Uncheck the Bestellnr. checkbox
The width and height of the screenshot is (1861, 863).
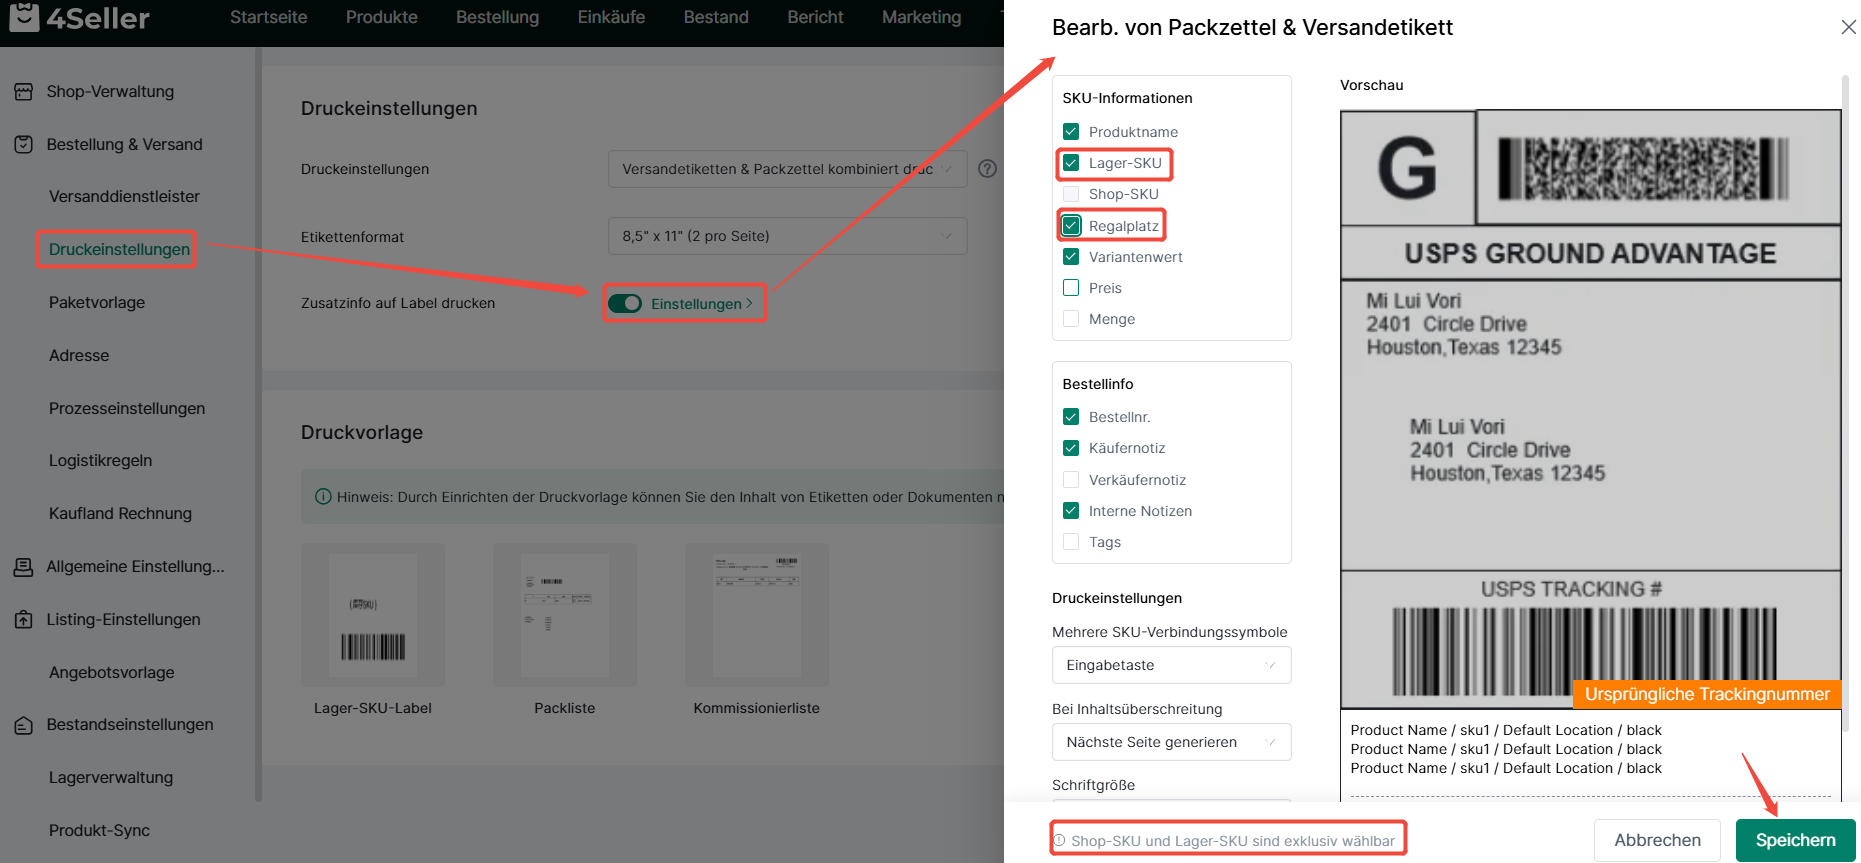[1071, 417]
